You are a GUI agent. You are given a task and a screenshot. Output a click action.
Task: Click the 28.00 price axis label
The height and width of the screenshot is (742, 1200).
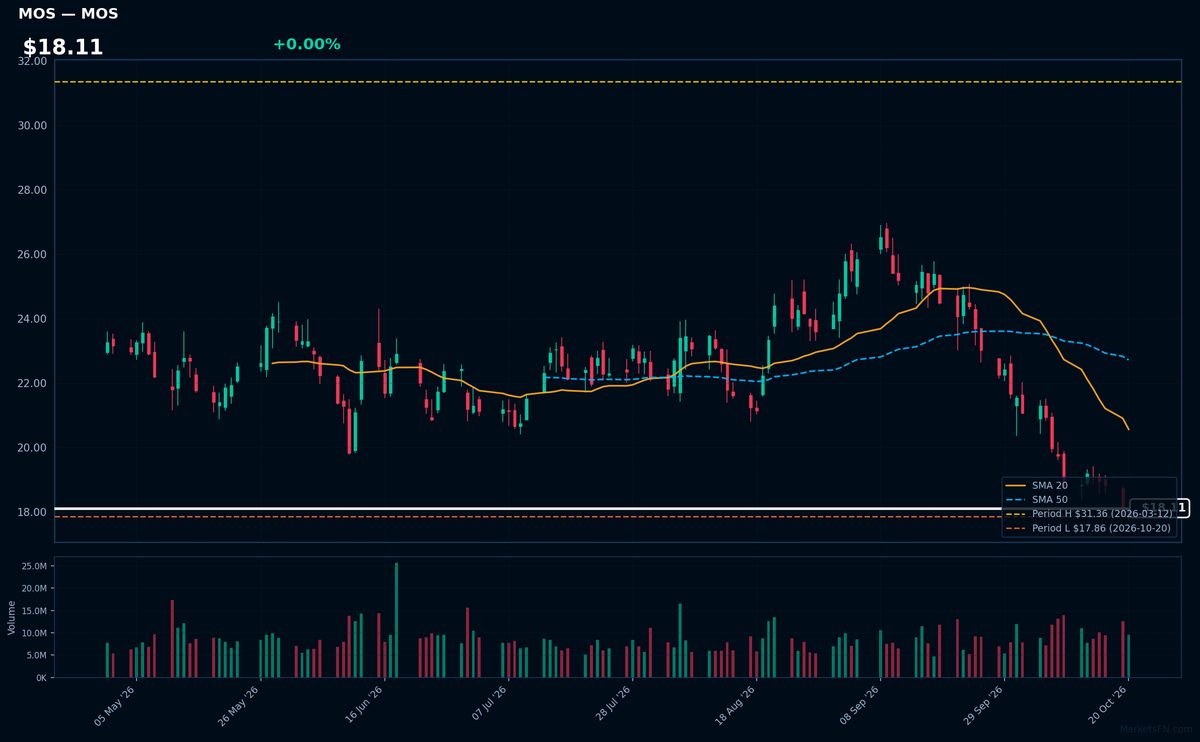(x=33, y=190)
